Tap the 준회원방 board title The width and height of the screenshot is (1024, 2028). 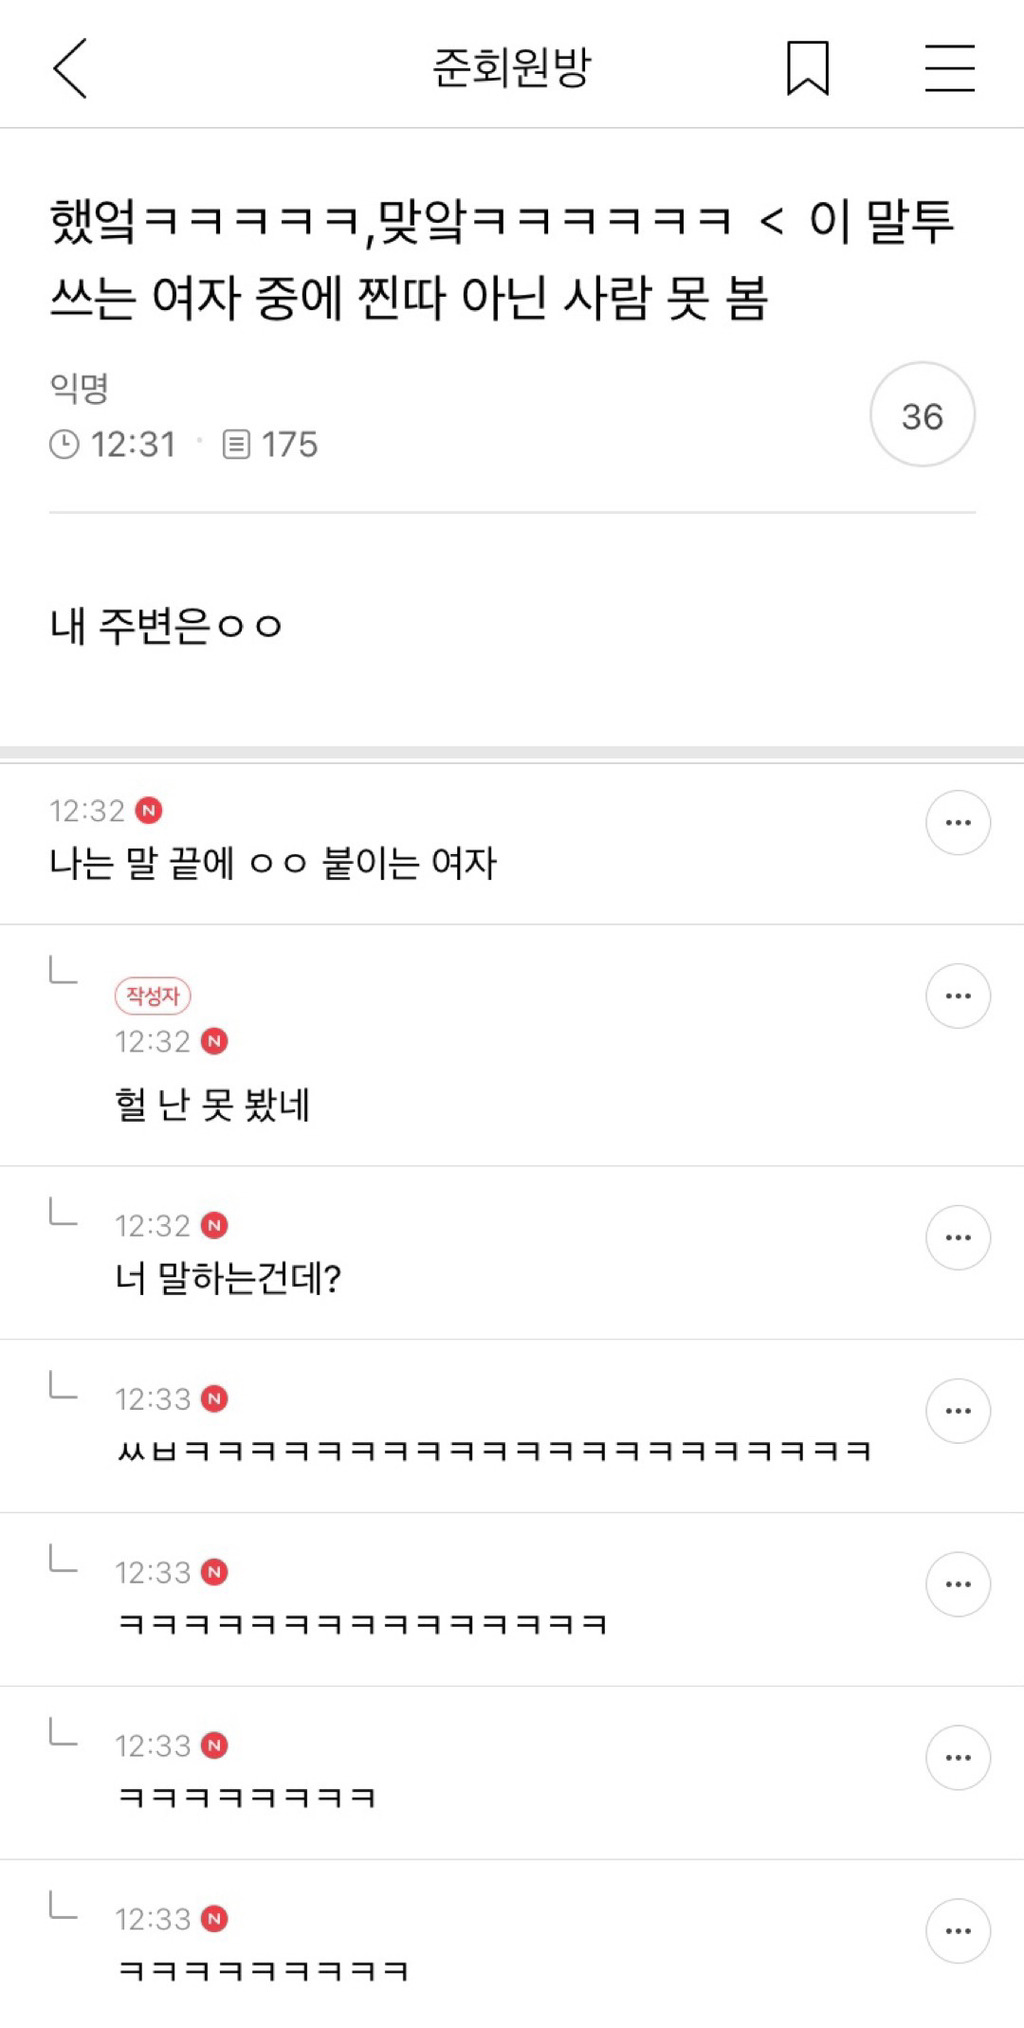(511, 68)
